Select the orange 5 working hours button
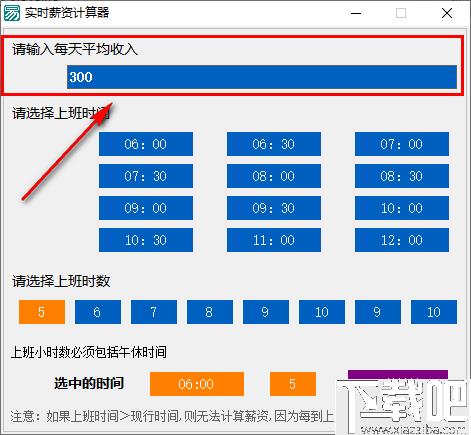This screenshot has height=435, width=471. [x=42, y=312]
